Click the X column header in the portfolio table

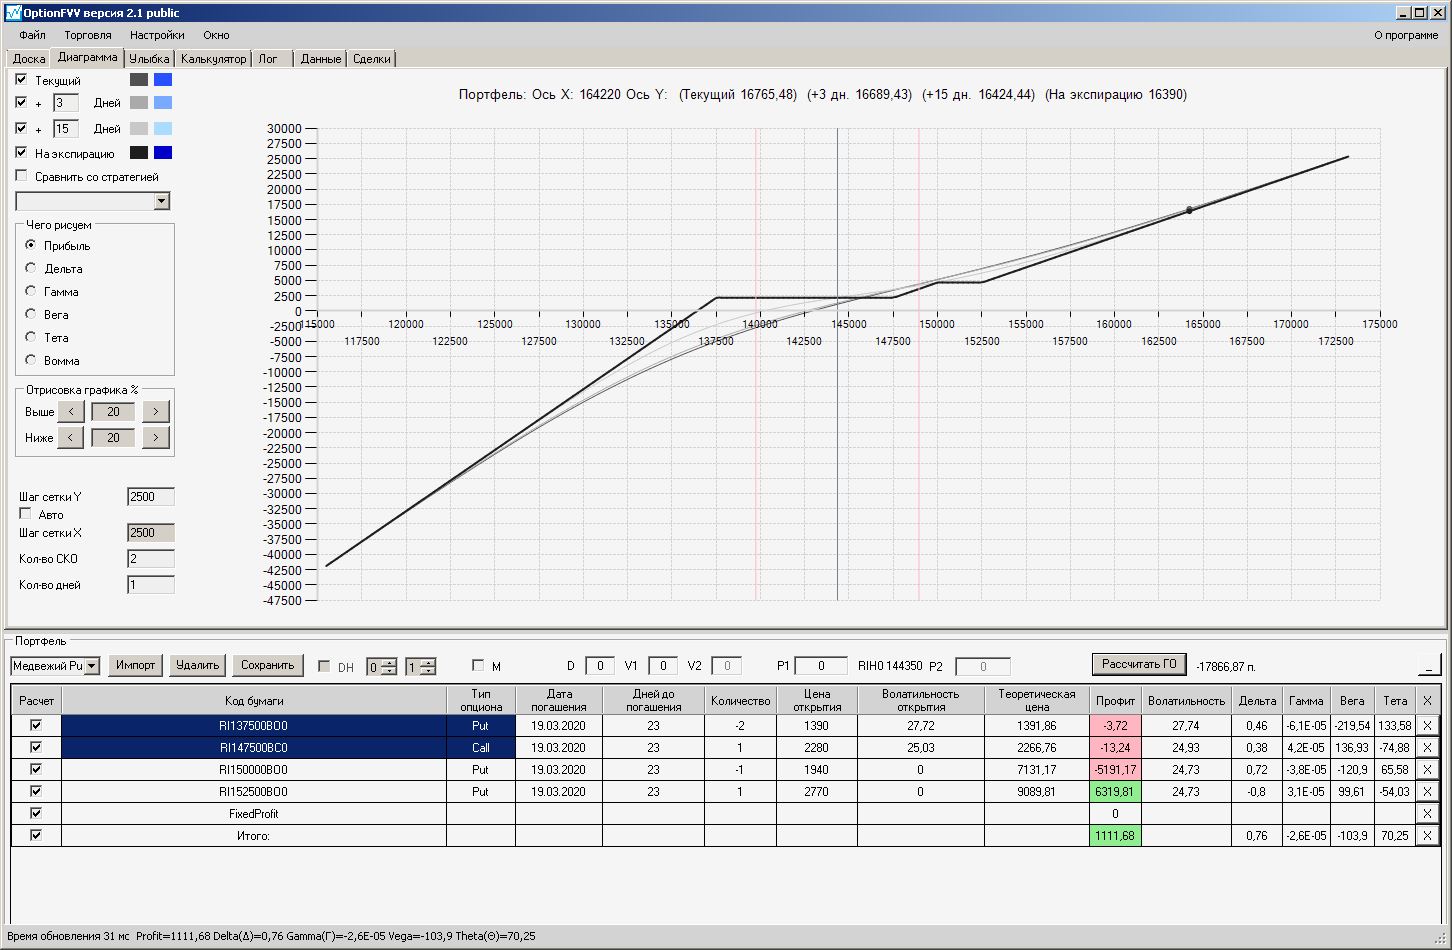[1427, 701]
